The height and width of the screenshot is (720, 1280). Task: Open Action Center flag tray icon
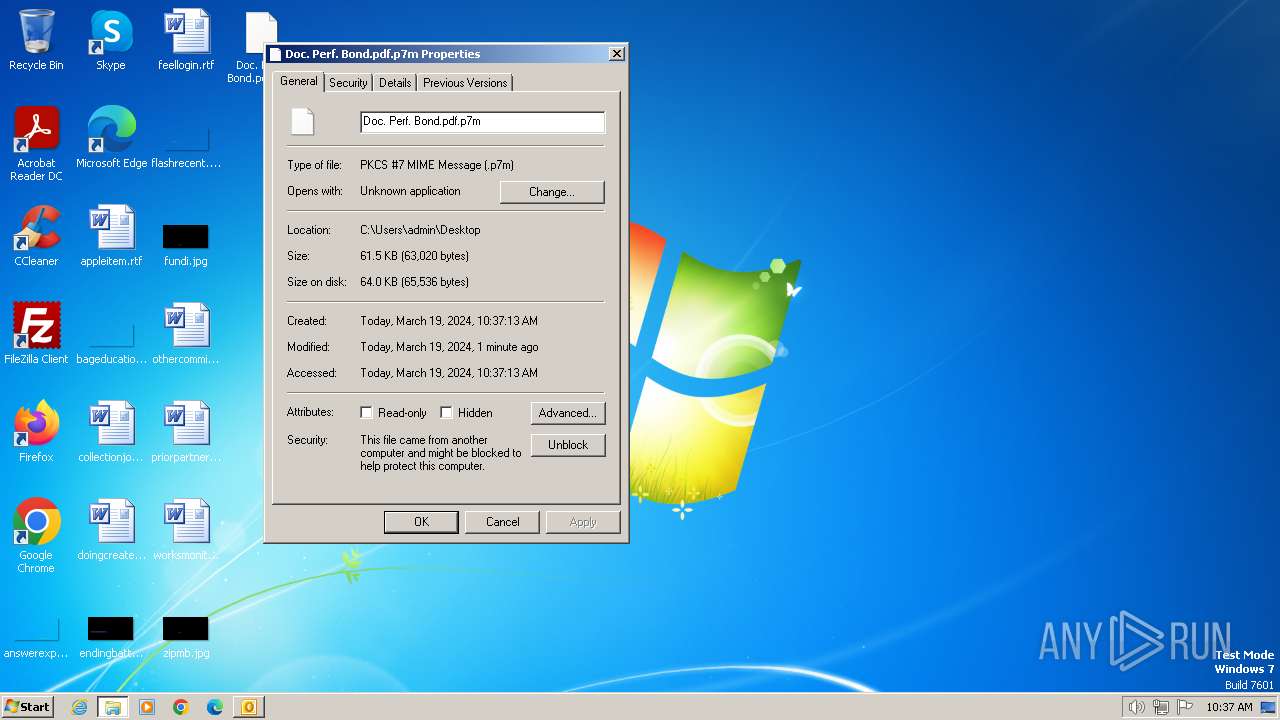click(x=1185, y=707)
